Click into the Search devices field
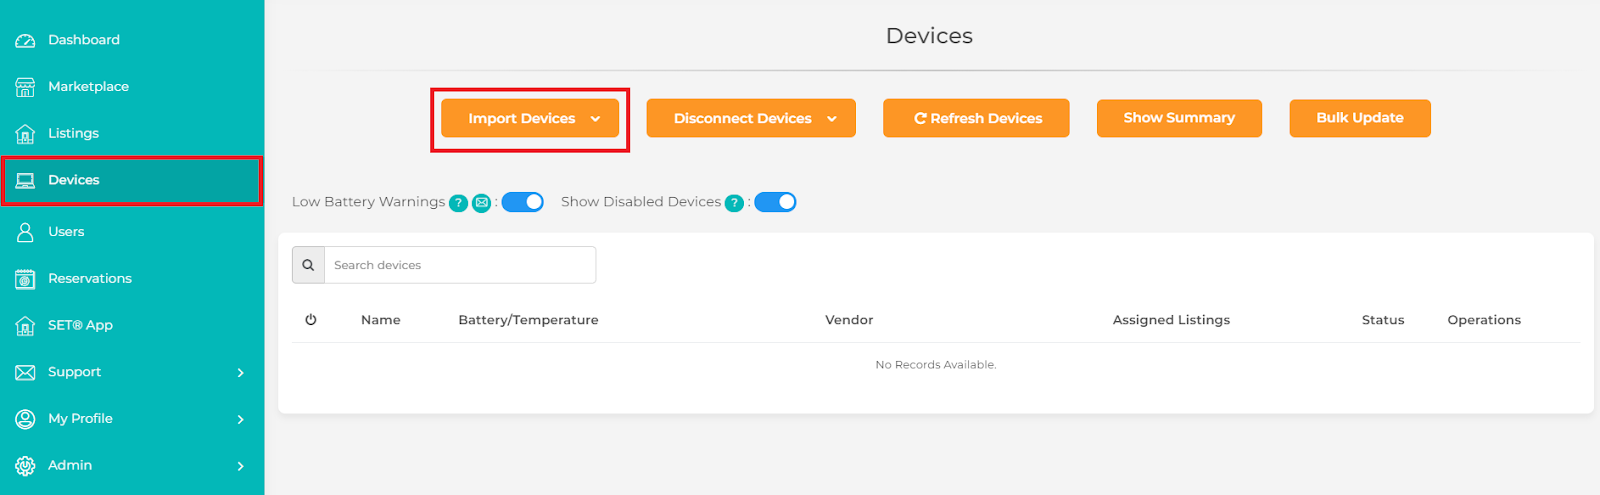Viewport: 1600px width, 495px height. pyautogui.click(x=460, y=265)
